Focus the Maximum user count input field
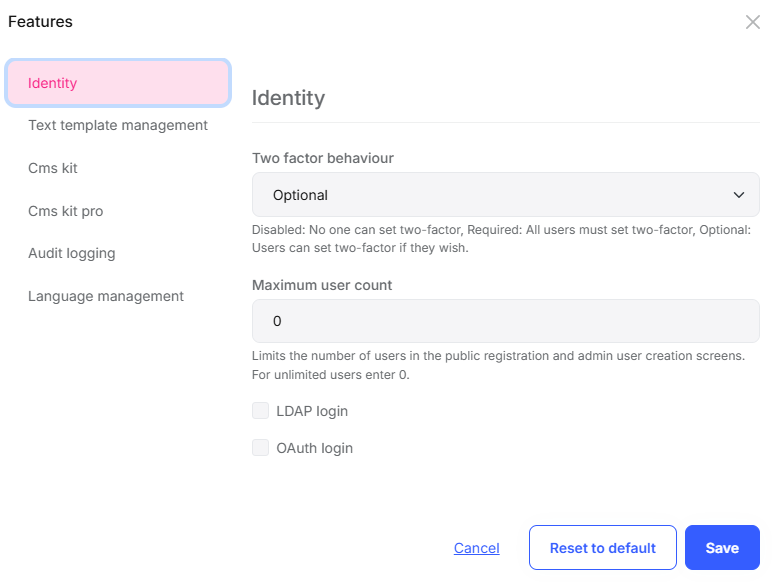Image resolution: width=772 pixels, height=582 pixels. [x=505, y=321]
